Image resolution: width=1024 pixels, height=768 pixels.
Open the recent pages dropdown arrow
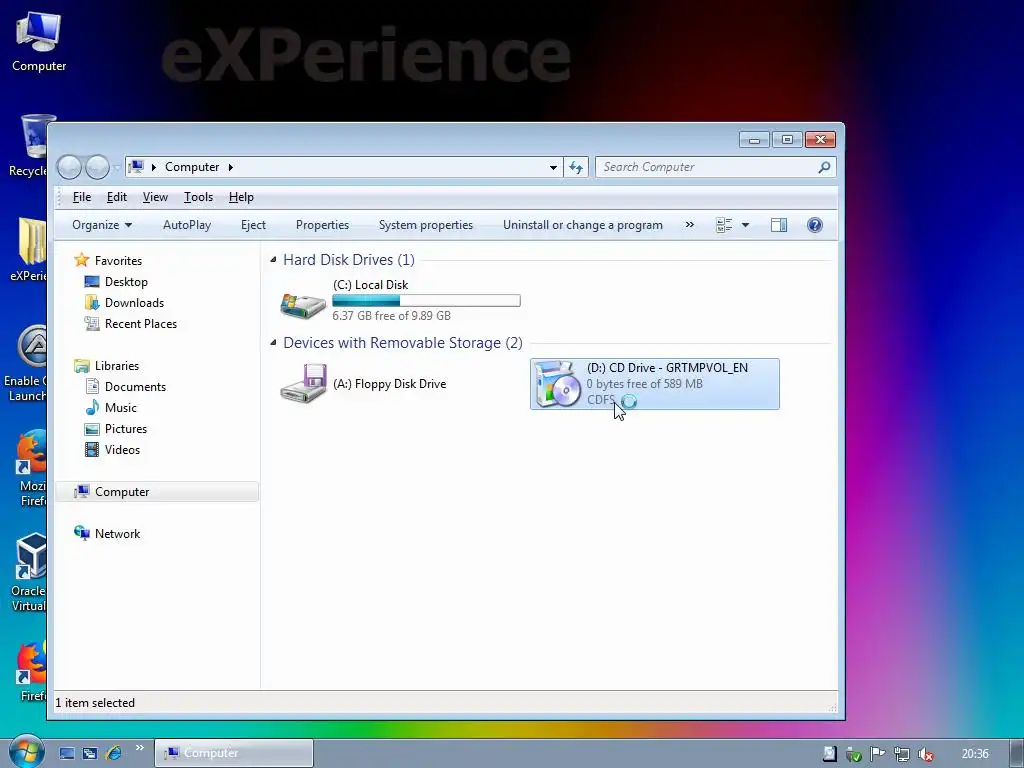[116, 167]
